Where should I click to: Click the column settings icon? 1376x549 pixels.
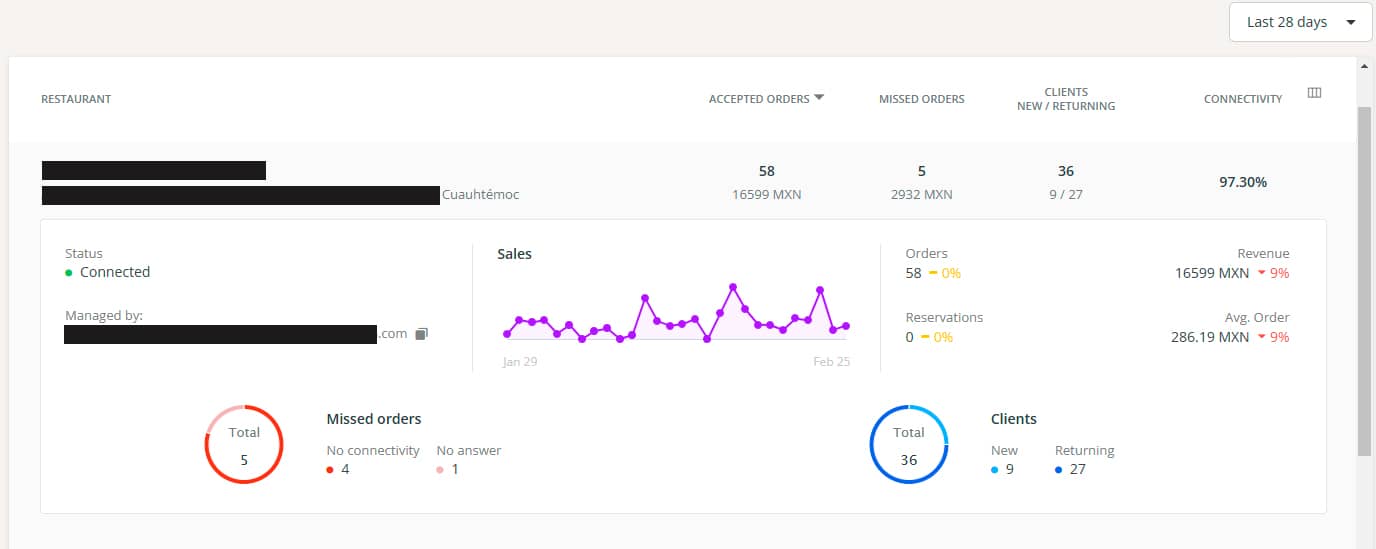click(1315, 93)
